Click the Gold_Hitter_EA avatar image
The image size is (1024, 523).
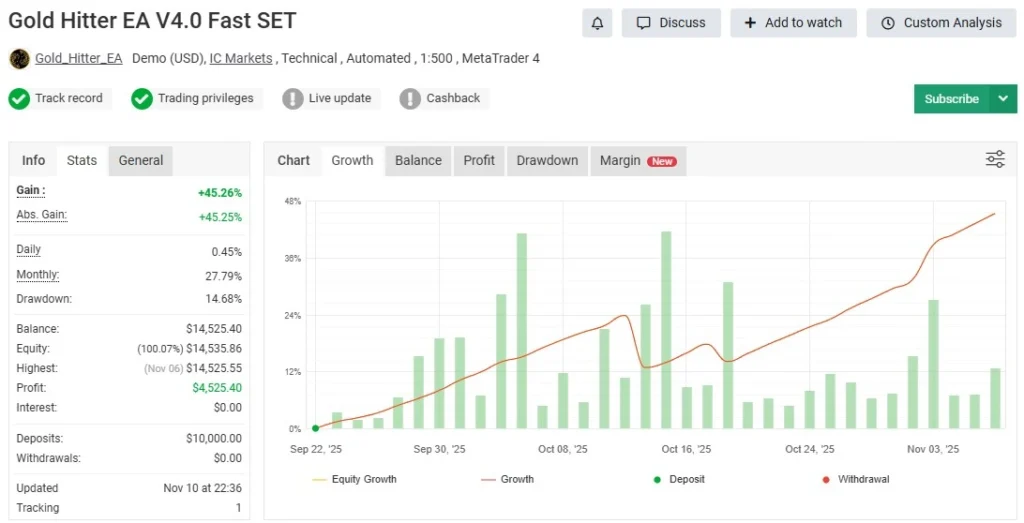pos(19,59)
